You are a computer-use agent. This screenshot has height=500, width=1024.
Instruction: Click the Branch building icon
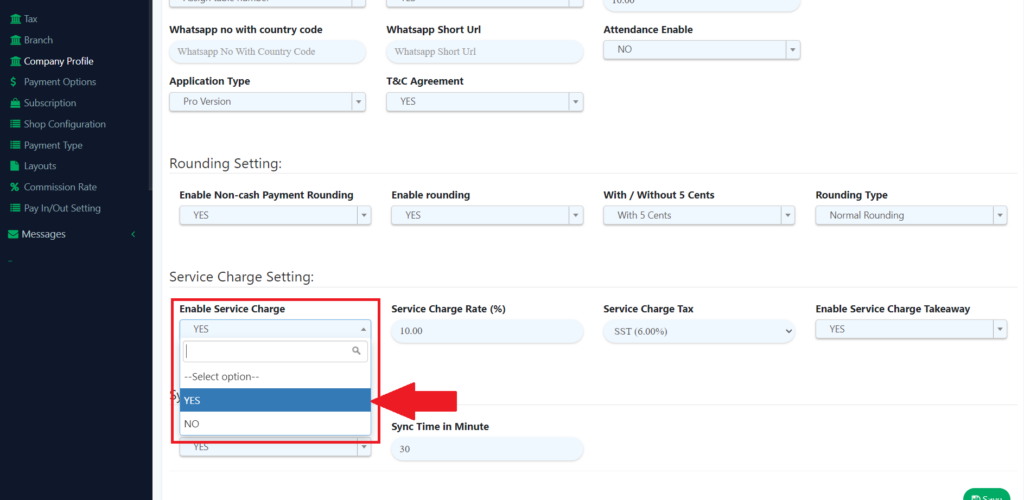click(15, 40)
